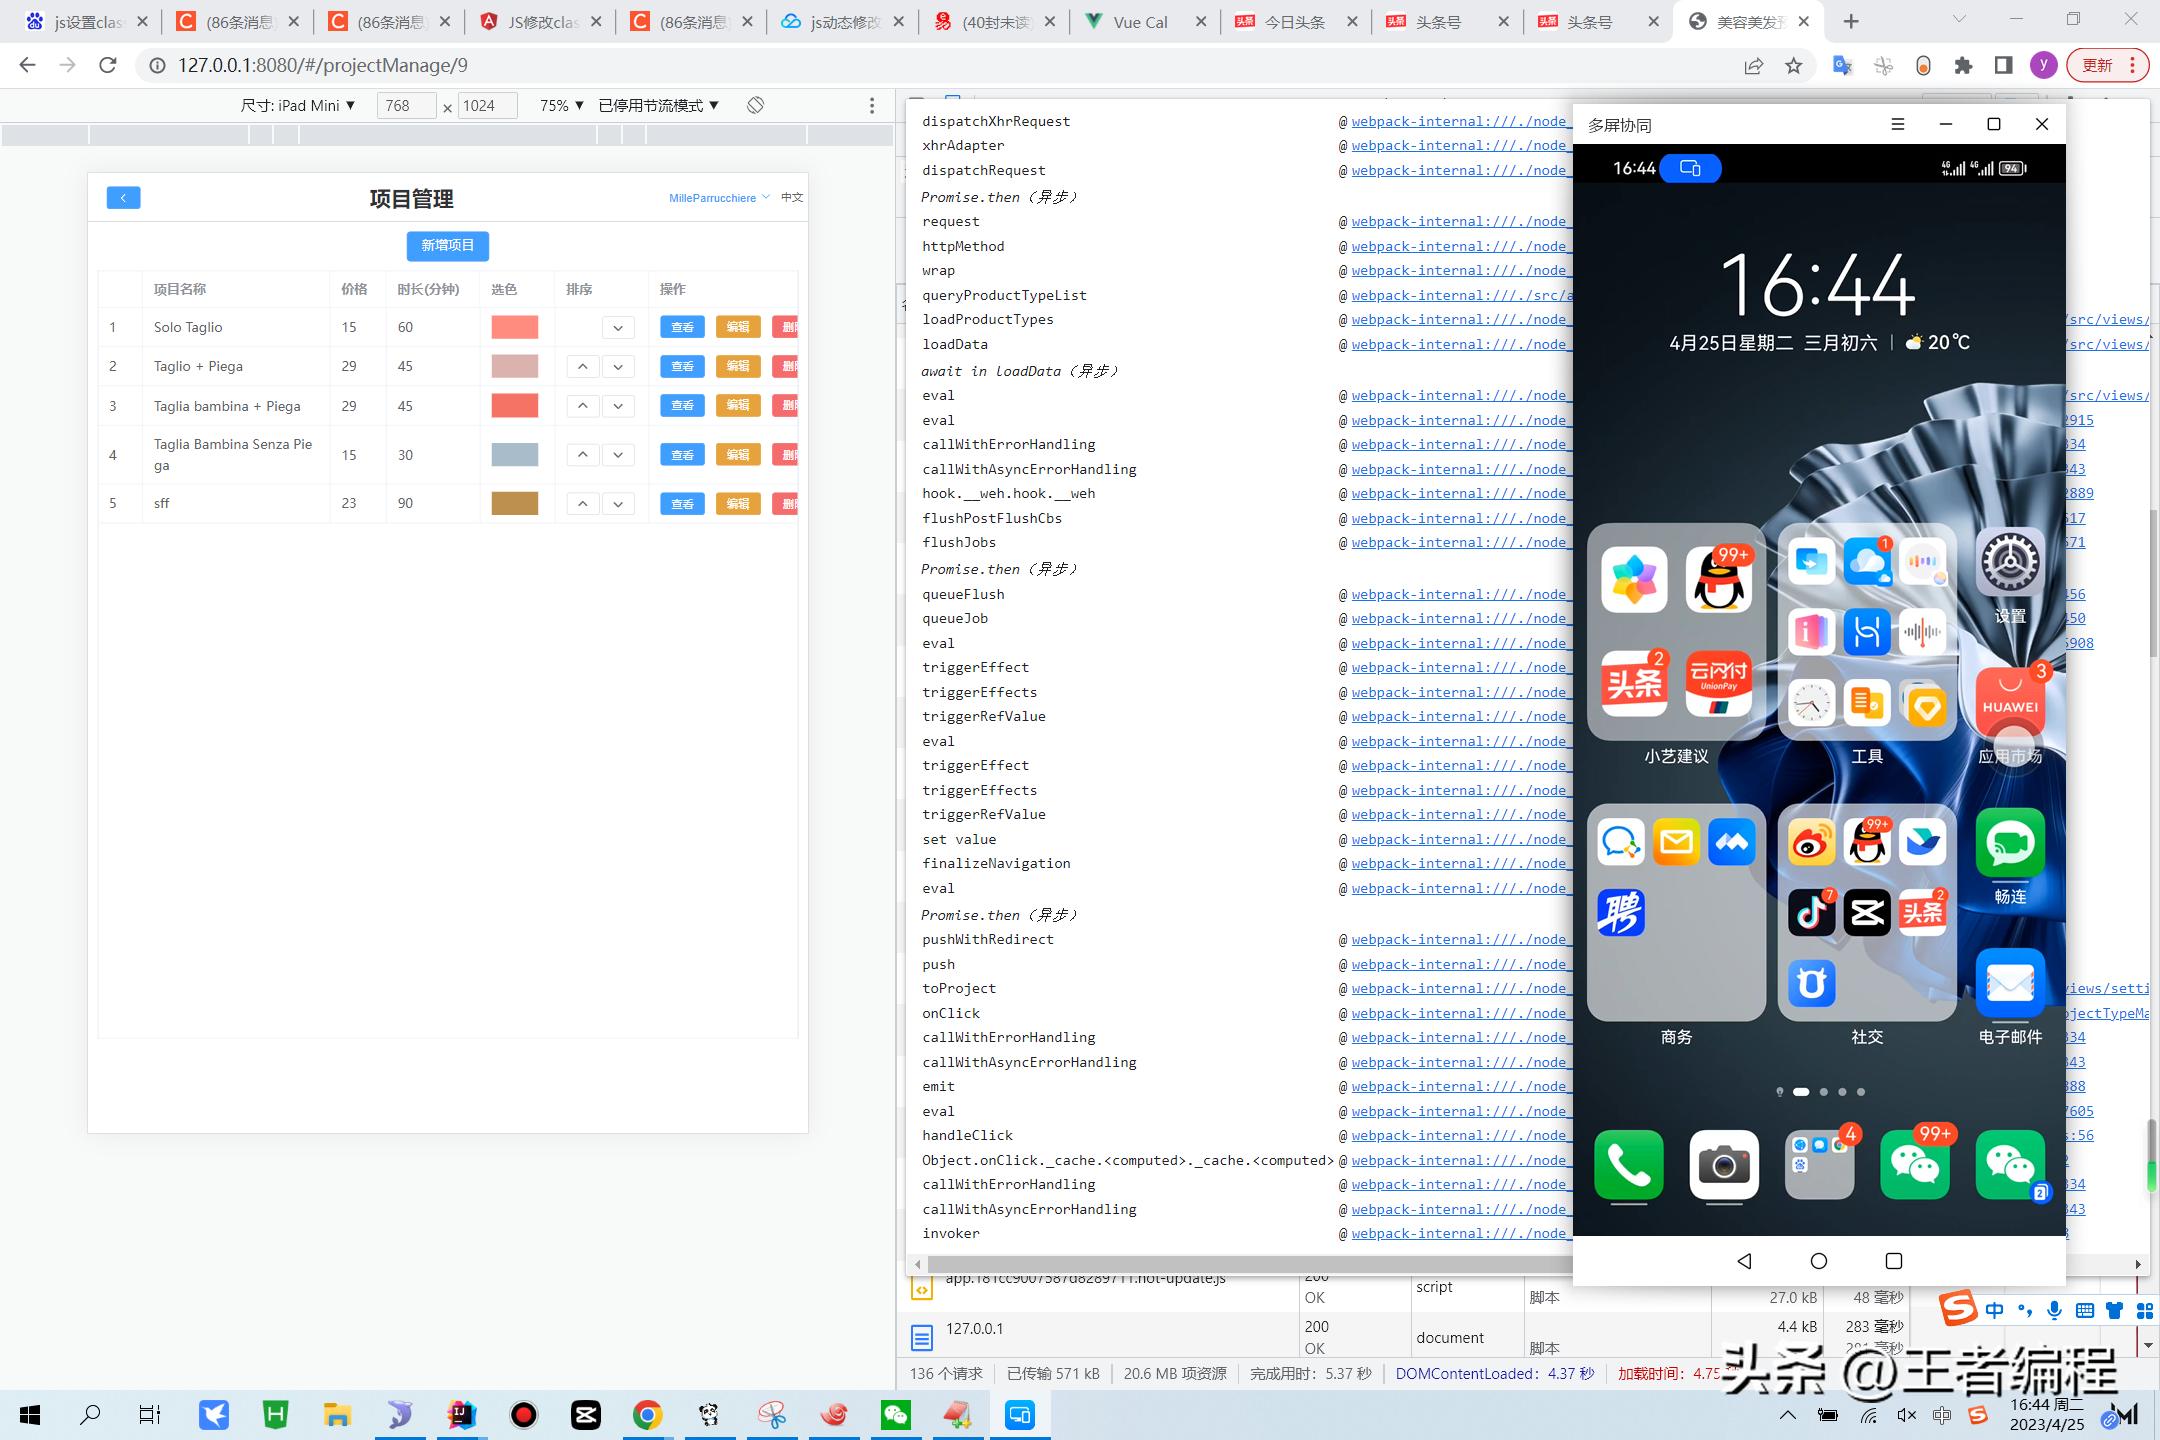Tap the Camera app in phone dock
Viewport: 2160px width, 1440px height.
[x=1723, y=1164]
